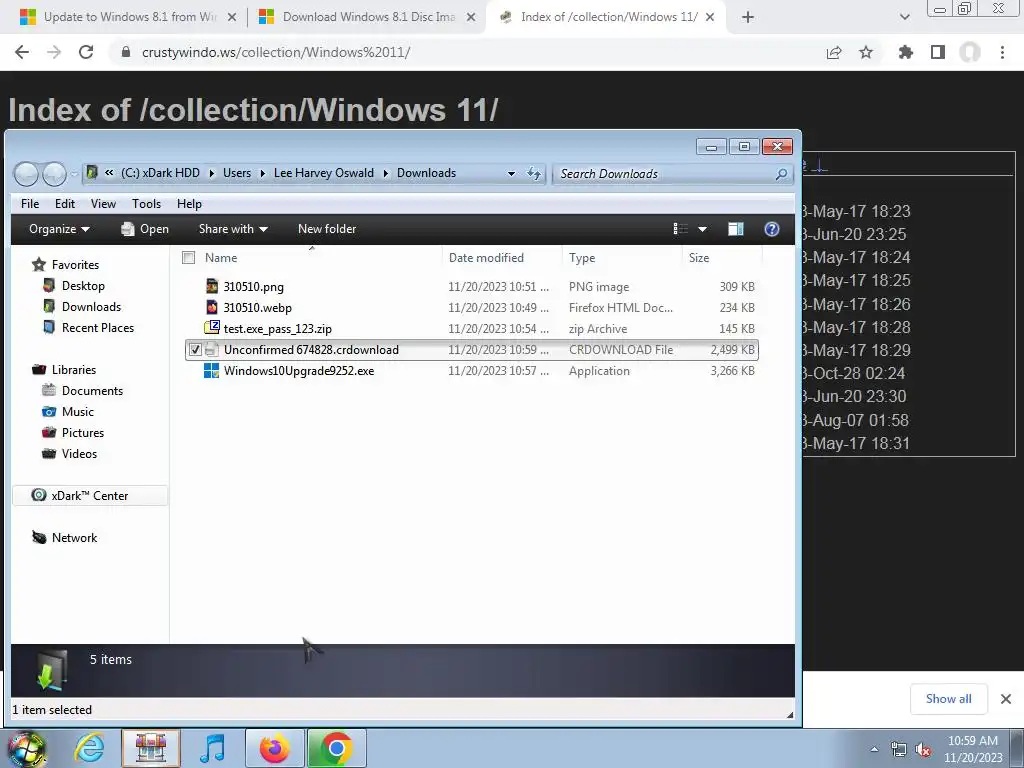Click the 310510.webp Firefox file icon

[x=212, y=307]
